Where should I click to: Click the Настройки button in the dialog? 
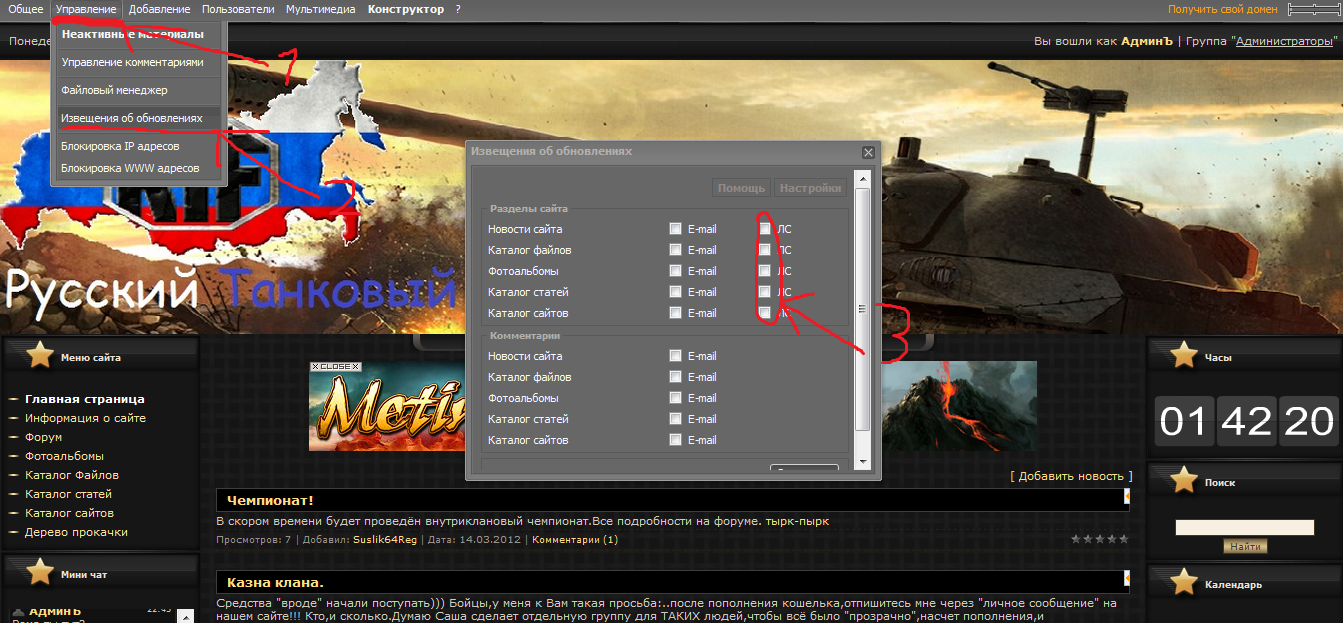coord(810,188)
